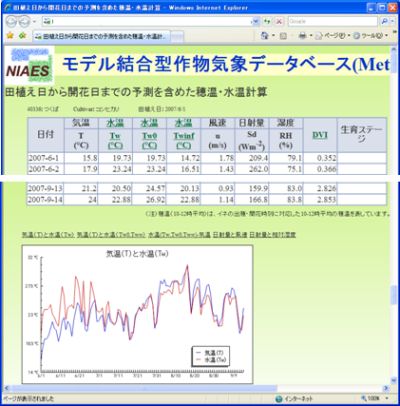Open the 日射量と風速 graph link
400x406 pixels.
point(230,235)
